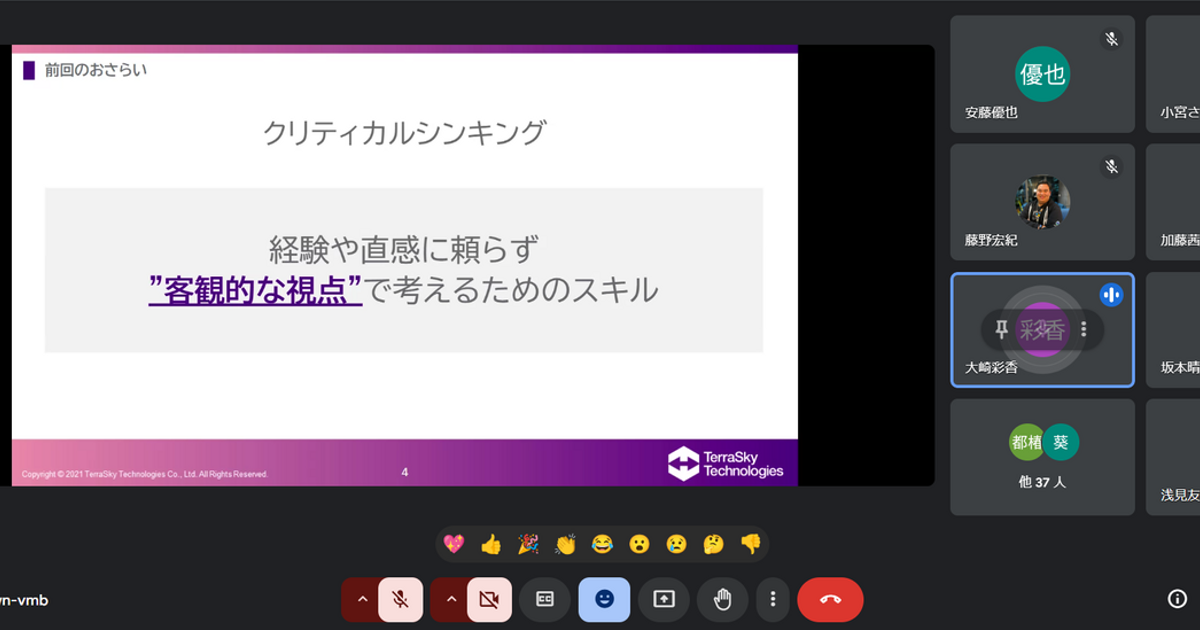Pin 大崎彩香's tile
The width and height of the screenshot is (1200, 630).
(1002, 329)
